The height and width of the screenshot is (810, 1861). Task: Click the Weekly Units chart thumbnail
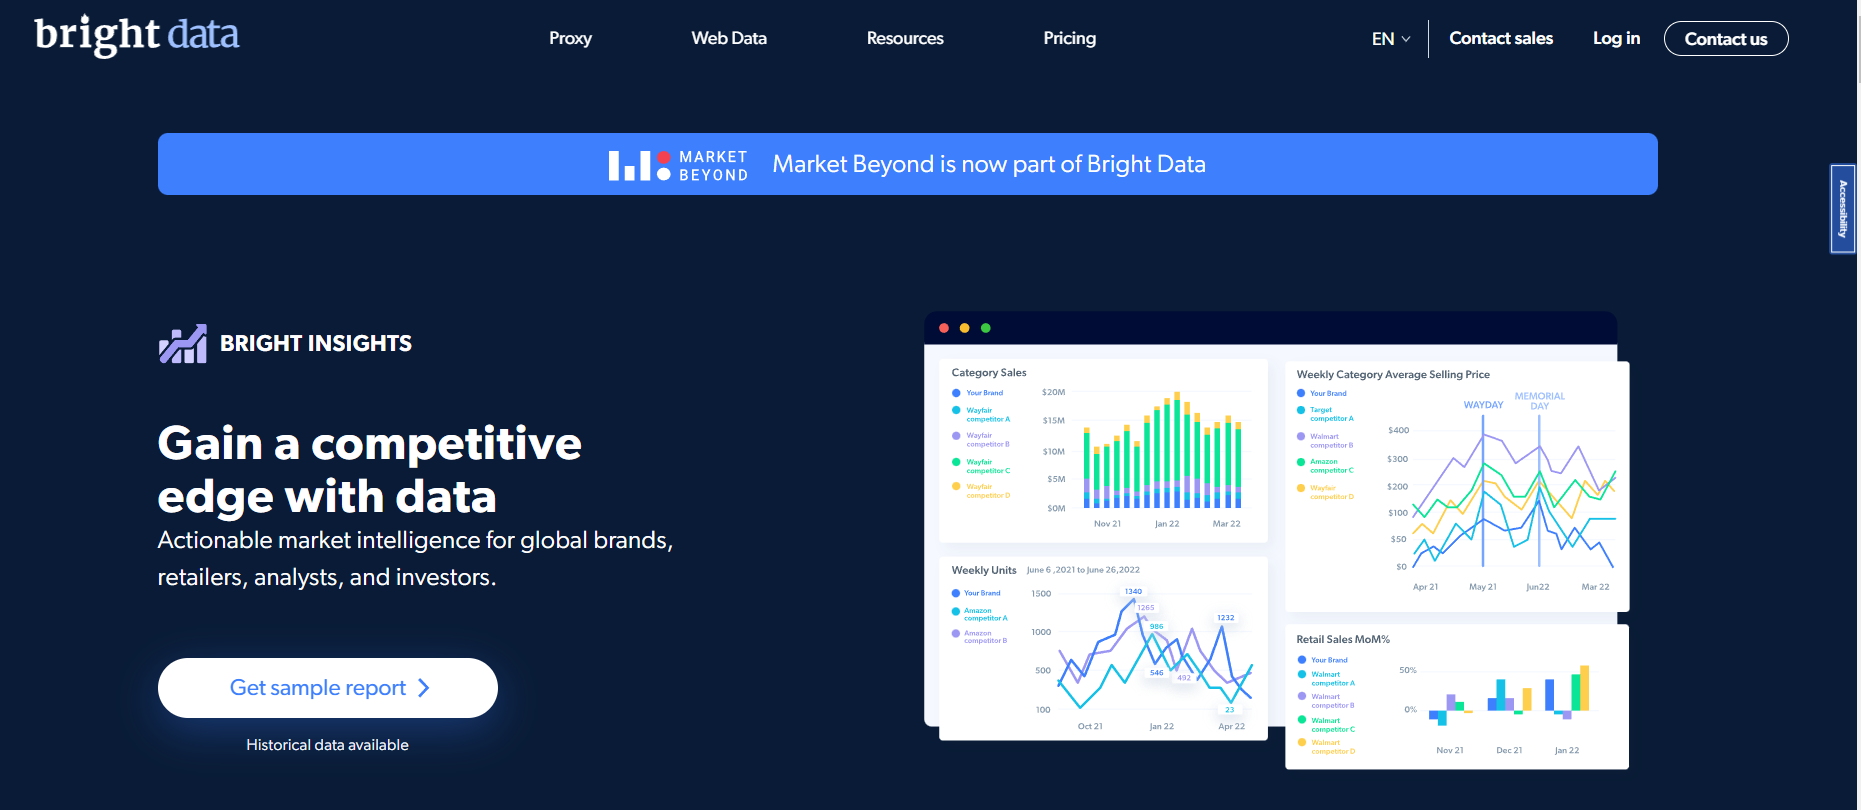(x=1104, y=649)
